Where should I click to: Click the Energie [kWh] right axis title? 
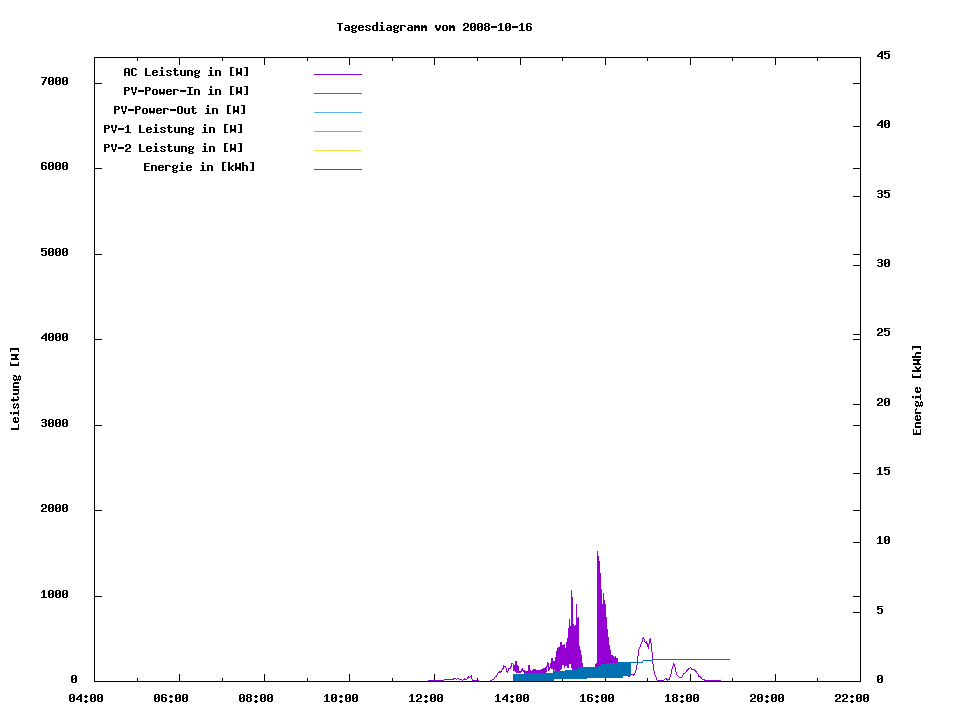click(x=917, y=390)
